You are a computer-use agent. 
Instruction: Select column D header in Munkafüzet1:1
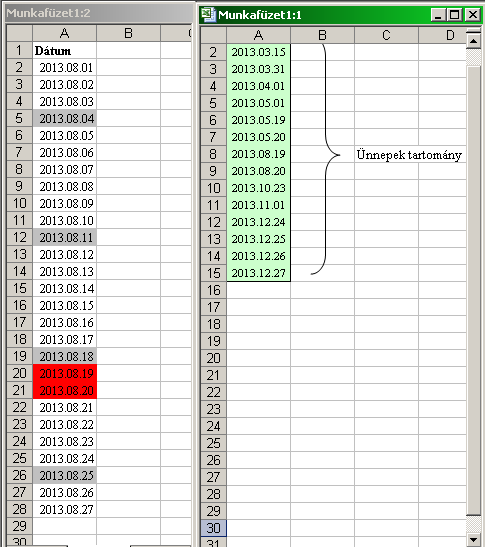(x=442, y=35)
